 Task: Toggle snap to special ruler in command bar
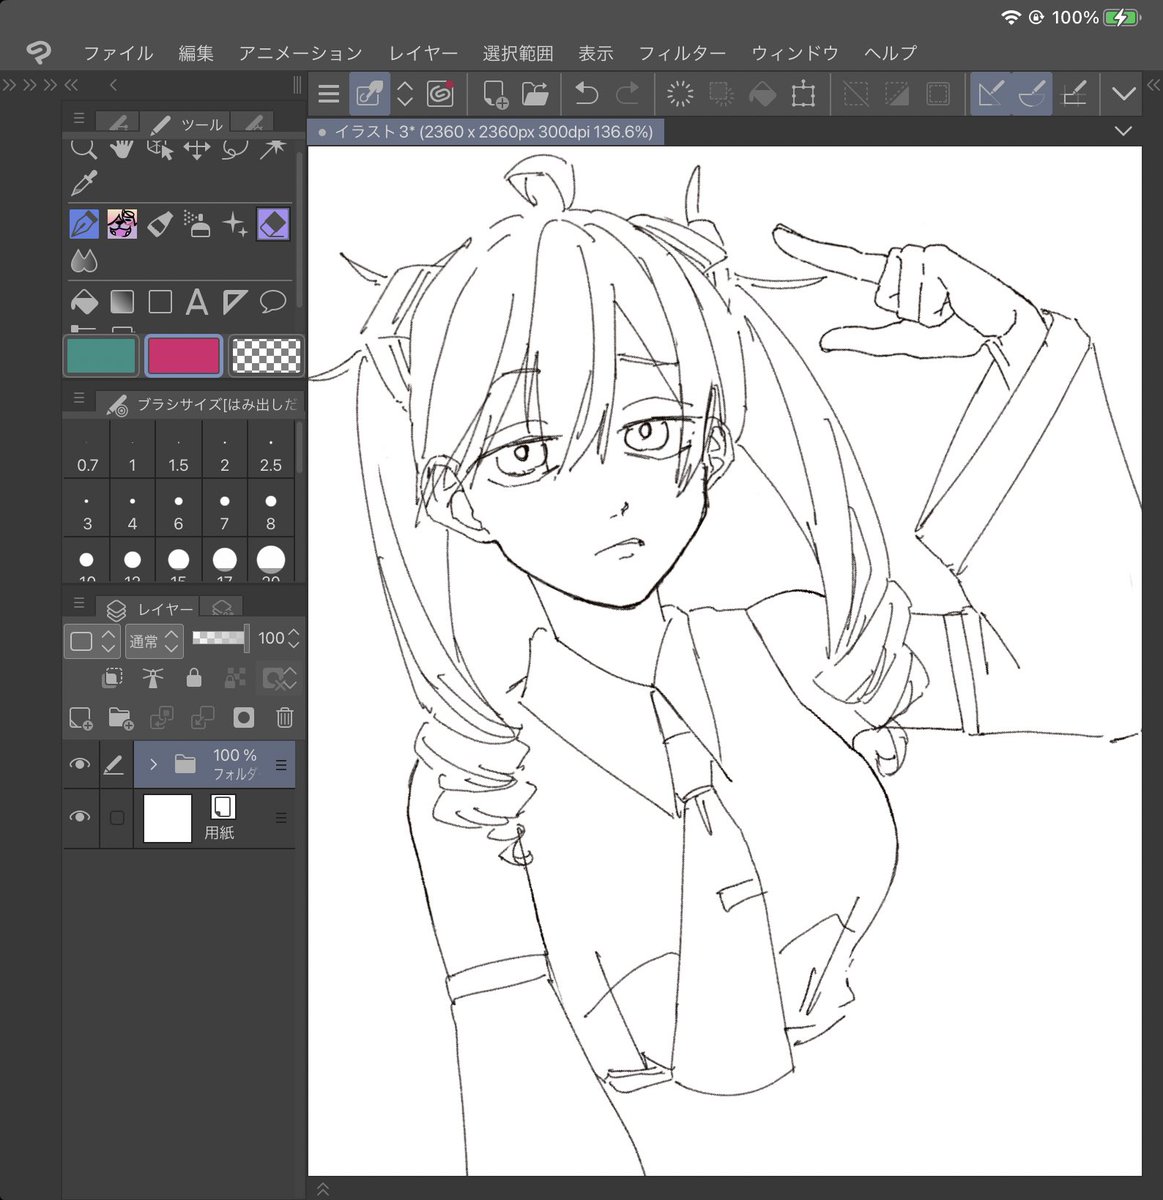click(1031, 95)
